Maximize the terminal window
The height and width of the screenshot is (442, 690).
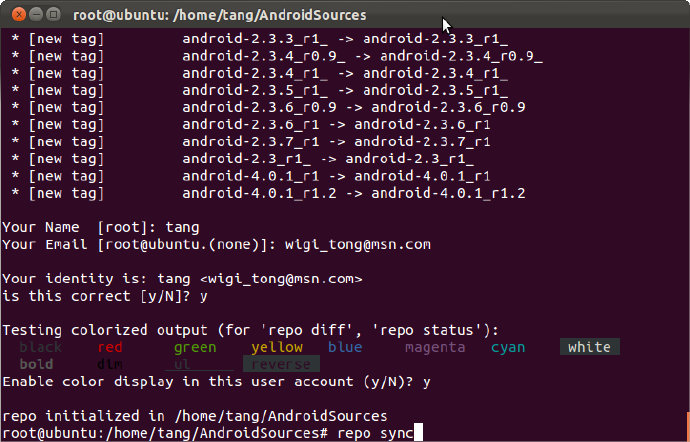point(54,15)
